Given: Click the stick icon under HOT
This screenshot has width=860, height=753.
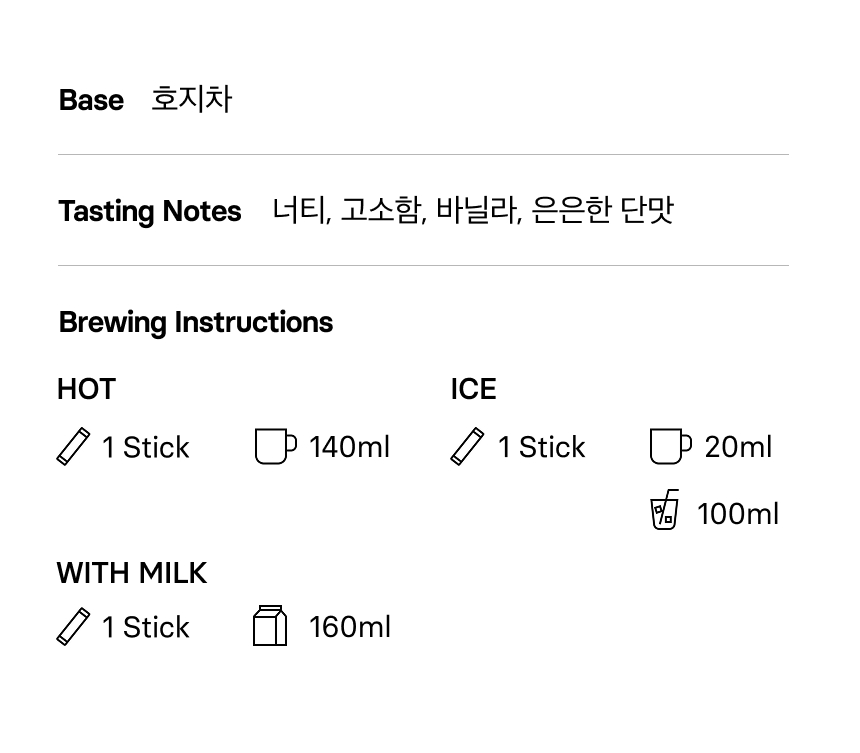Looking at the screenshot, I should (73, 447).
